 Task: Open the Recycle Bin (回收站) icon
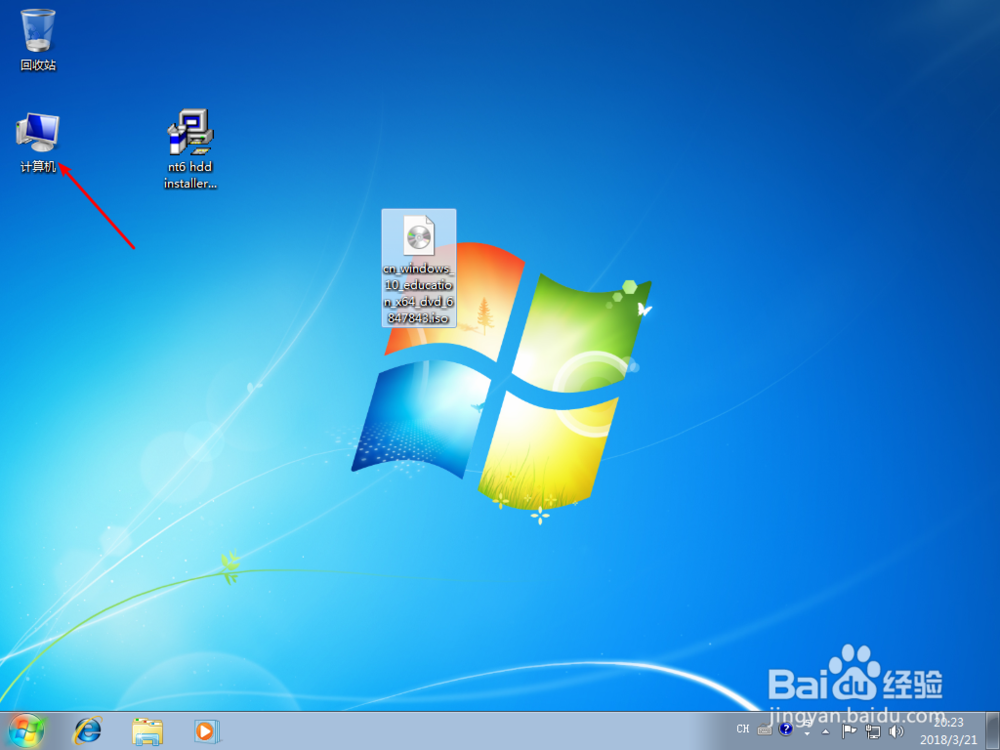pyautogui.click(x=38, y=40)
